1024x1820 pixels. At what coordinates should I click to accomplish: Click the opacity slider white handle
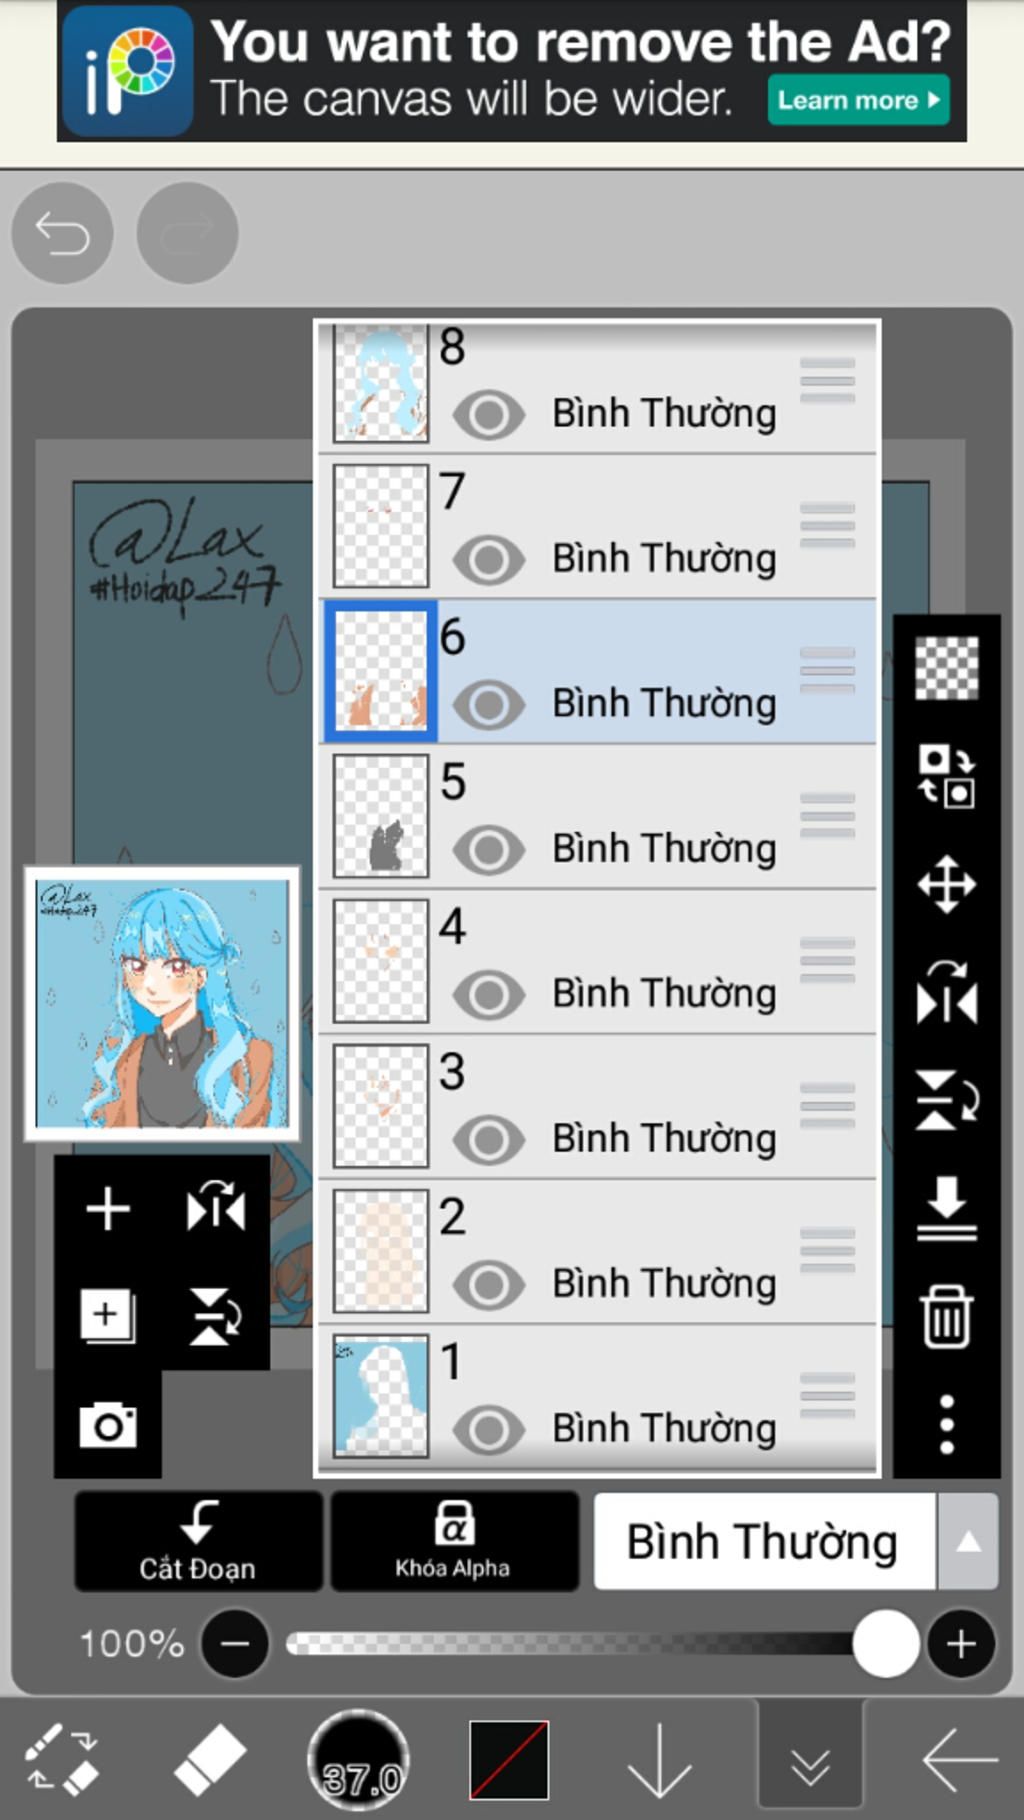(885, 1643)
